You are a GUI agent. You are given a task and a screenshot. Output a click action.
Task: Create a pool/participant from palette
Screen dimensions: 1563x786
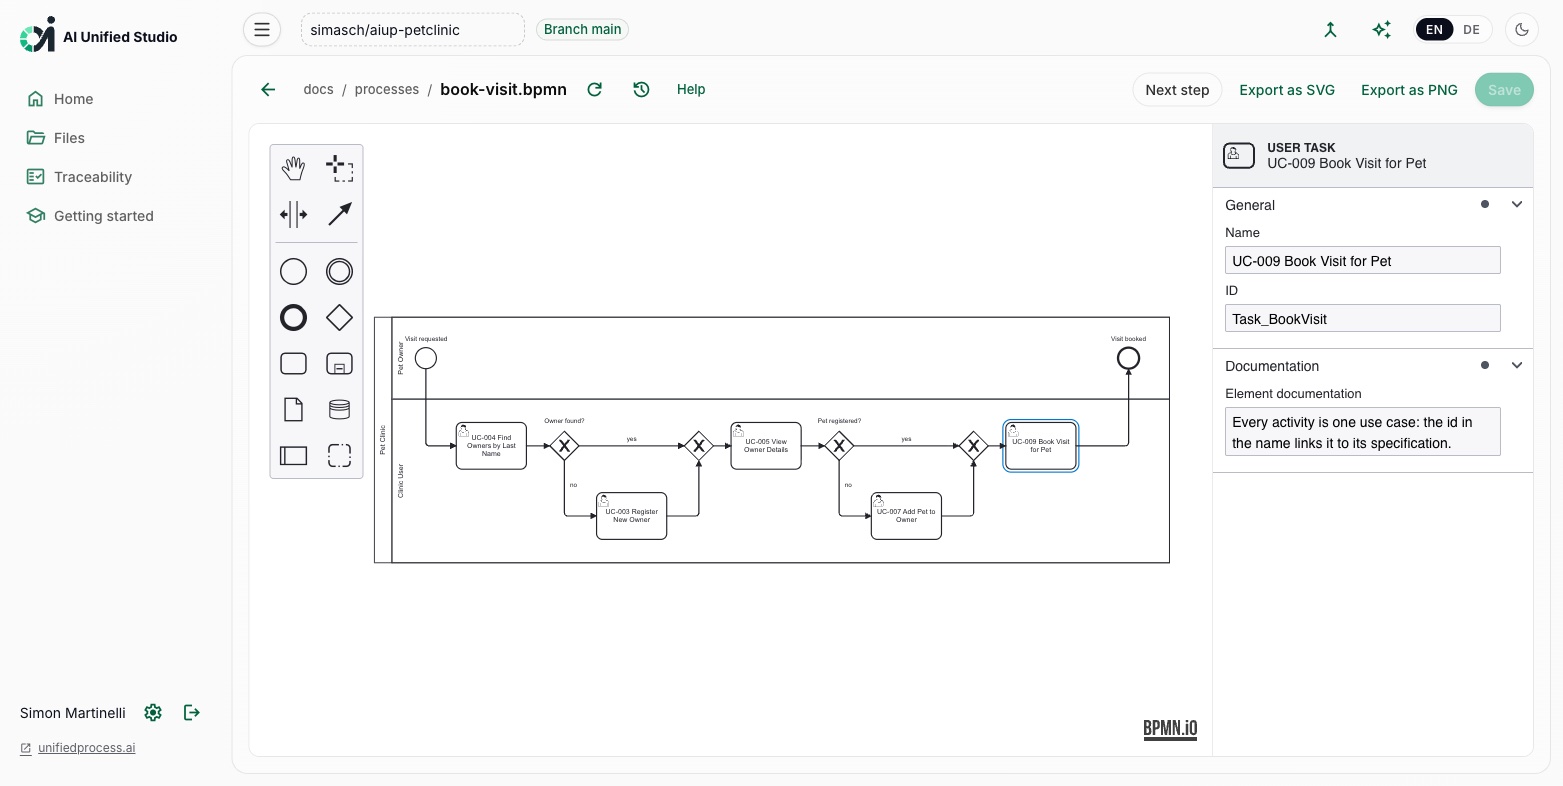293,455
